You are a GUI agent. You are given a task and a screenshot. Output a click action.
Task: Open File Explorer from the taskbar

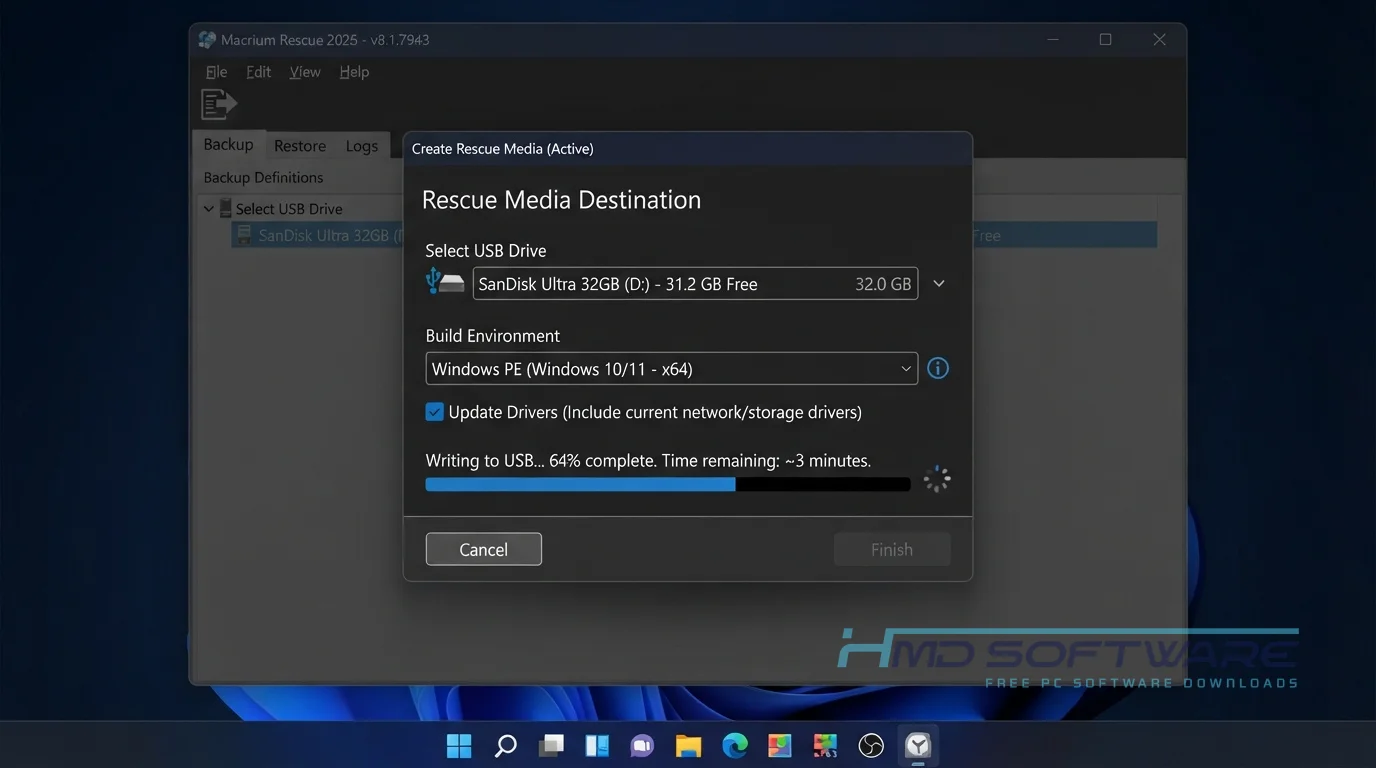pyautogui.click(x=688, y=745)
